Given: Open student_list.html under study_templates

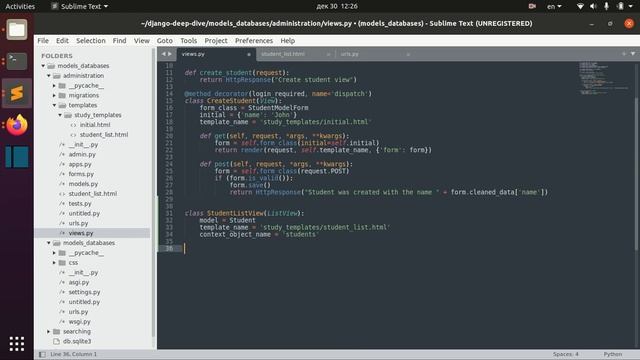Looking at the screenshot, I should click(x=104, y=135).
